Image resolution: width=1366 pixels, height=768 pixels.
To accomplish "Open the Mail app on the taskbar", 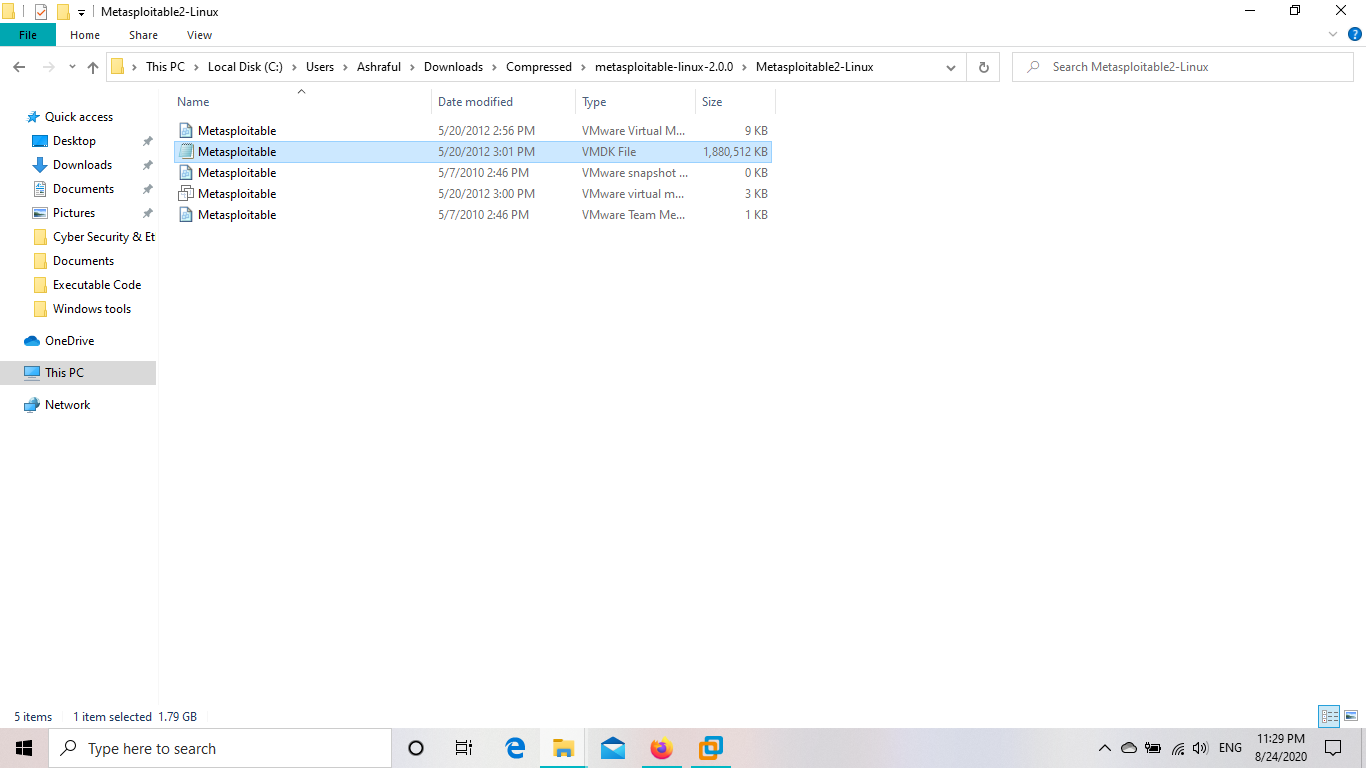I will pyautogui.click(x=612, y=747).
